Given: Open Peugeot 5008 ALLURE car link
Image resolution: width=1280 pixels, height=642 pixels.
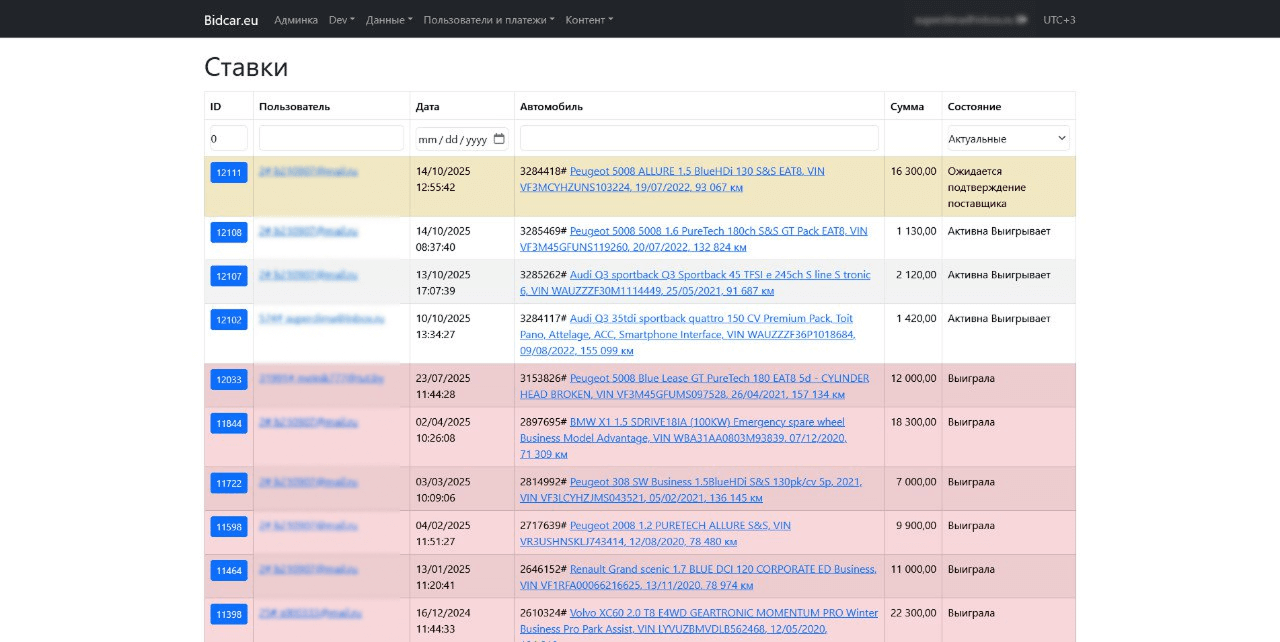Looking at the screenshot, I should coord(697,171).
